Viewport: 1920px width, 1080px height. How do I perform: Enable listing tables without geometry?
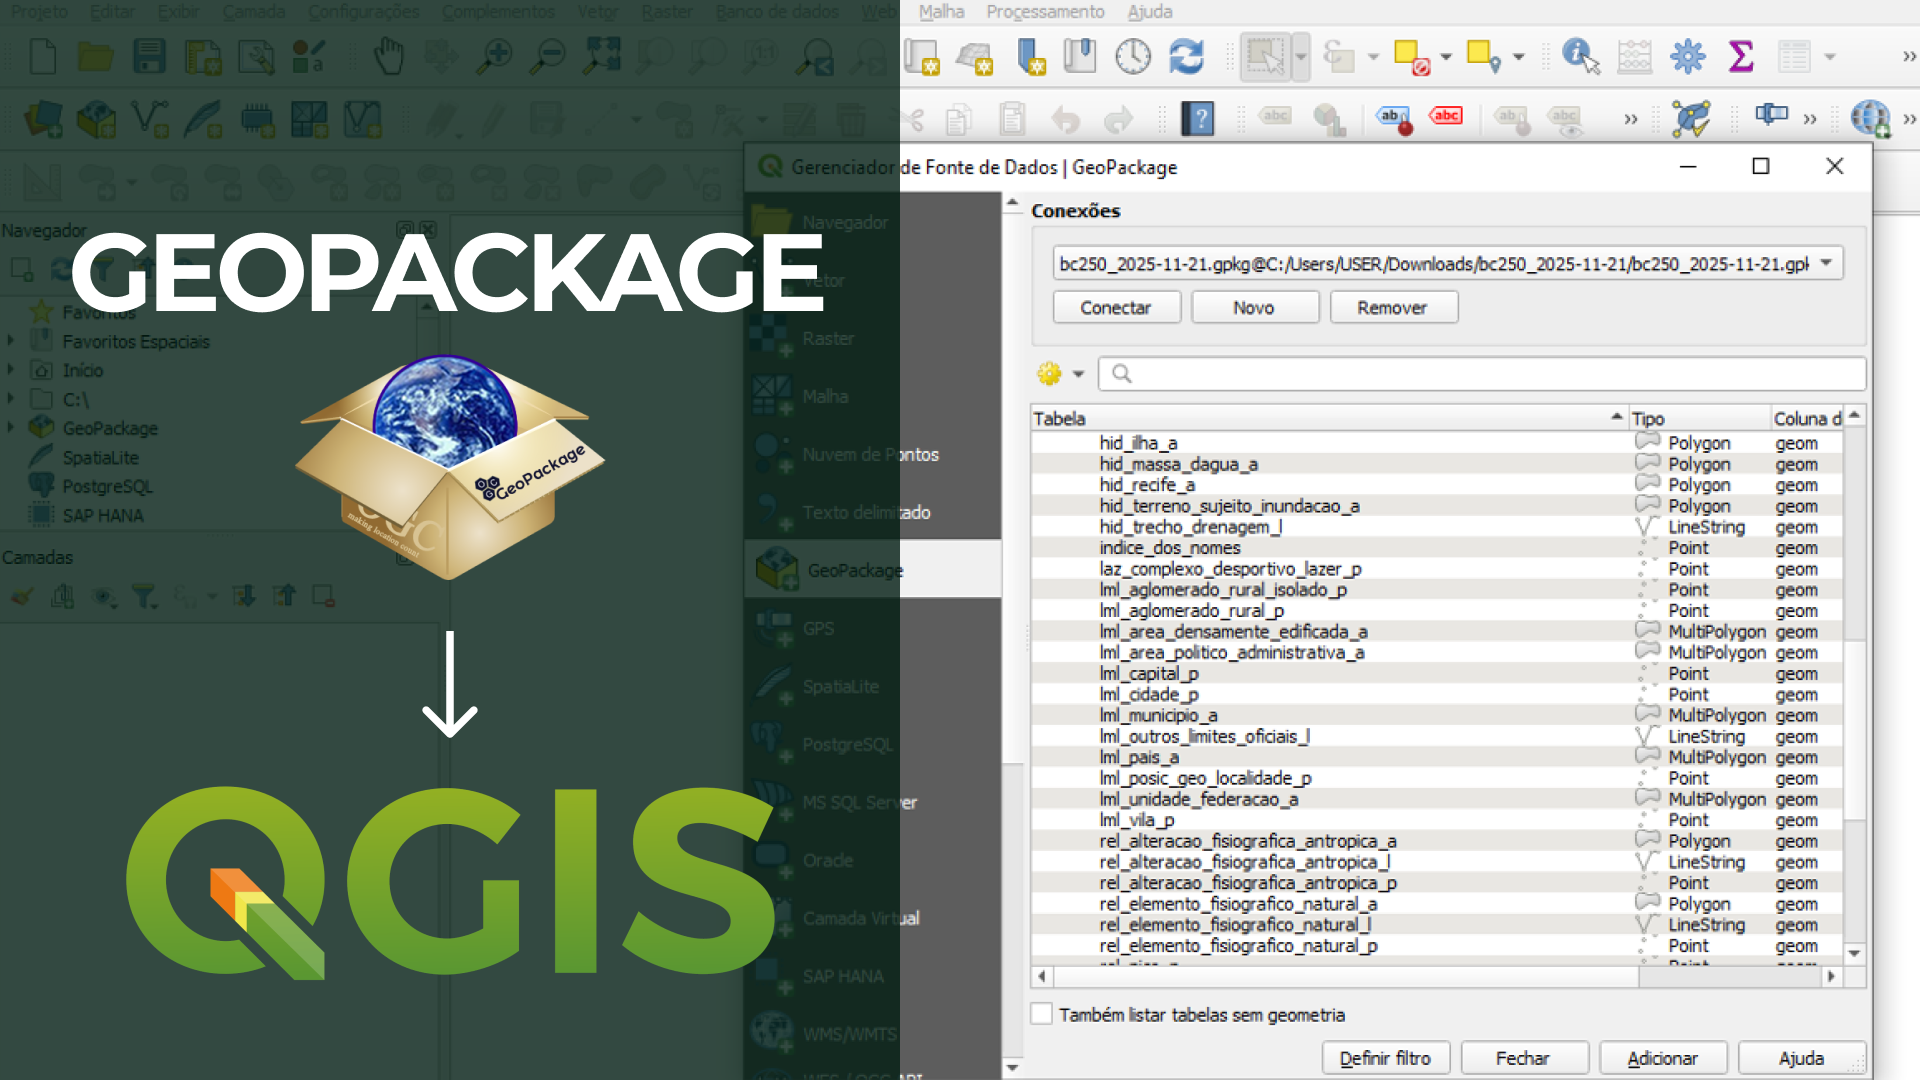coord(1042,1014)
